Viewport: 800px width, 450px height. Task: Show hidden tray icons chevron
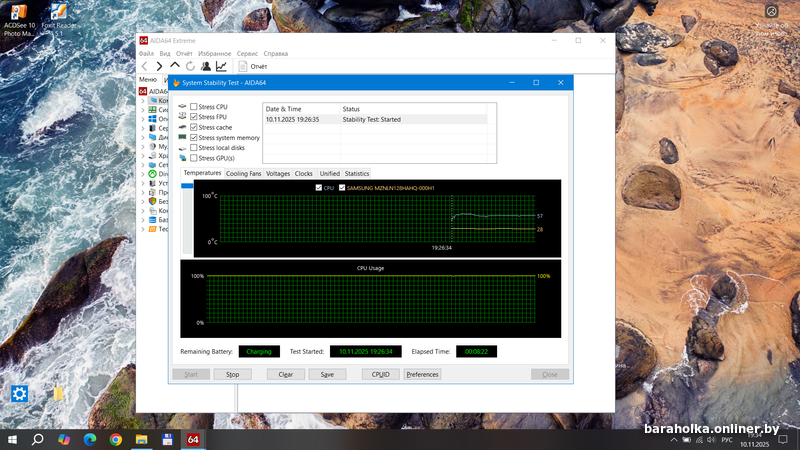674,440
